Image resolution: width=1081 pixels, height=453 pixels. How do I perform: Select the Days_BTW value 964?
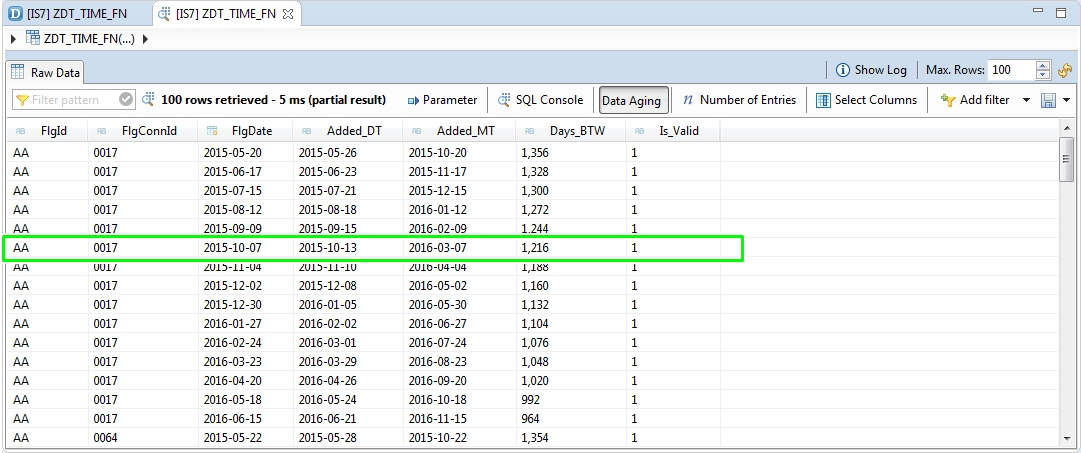(x=530, y=419)
